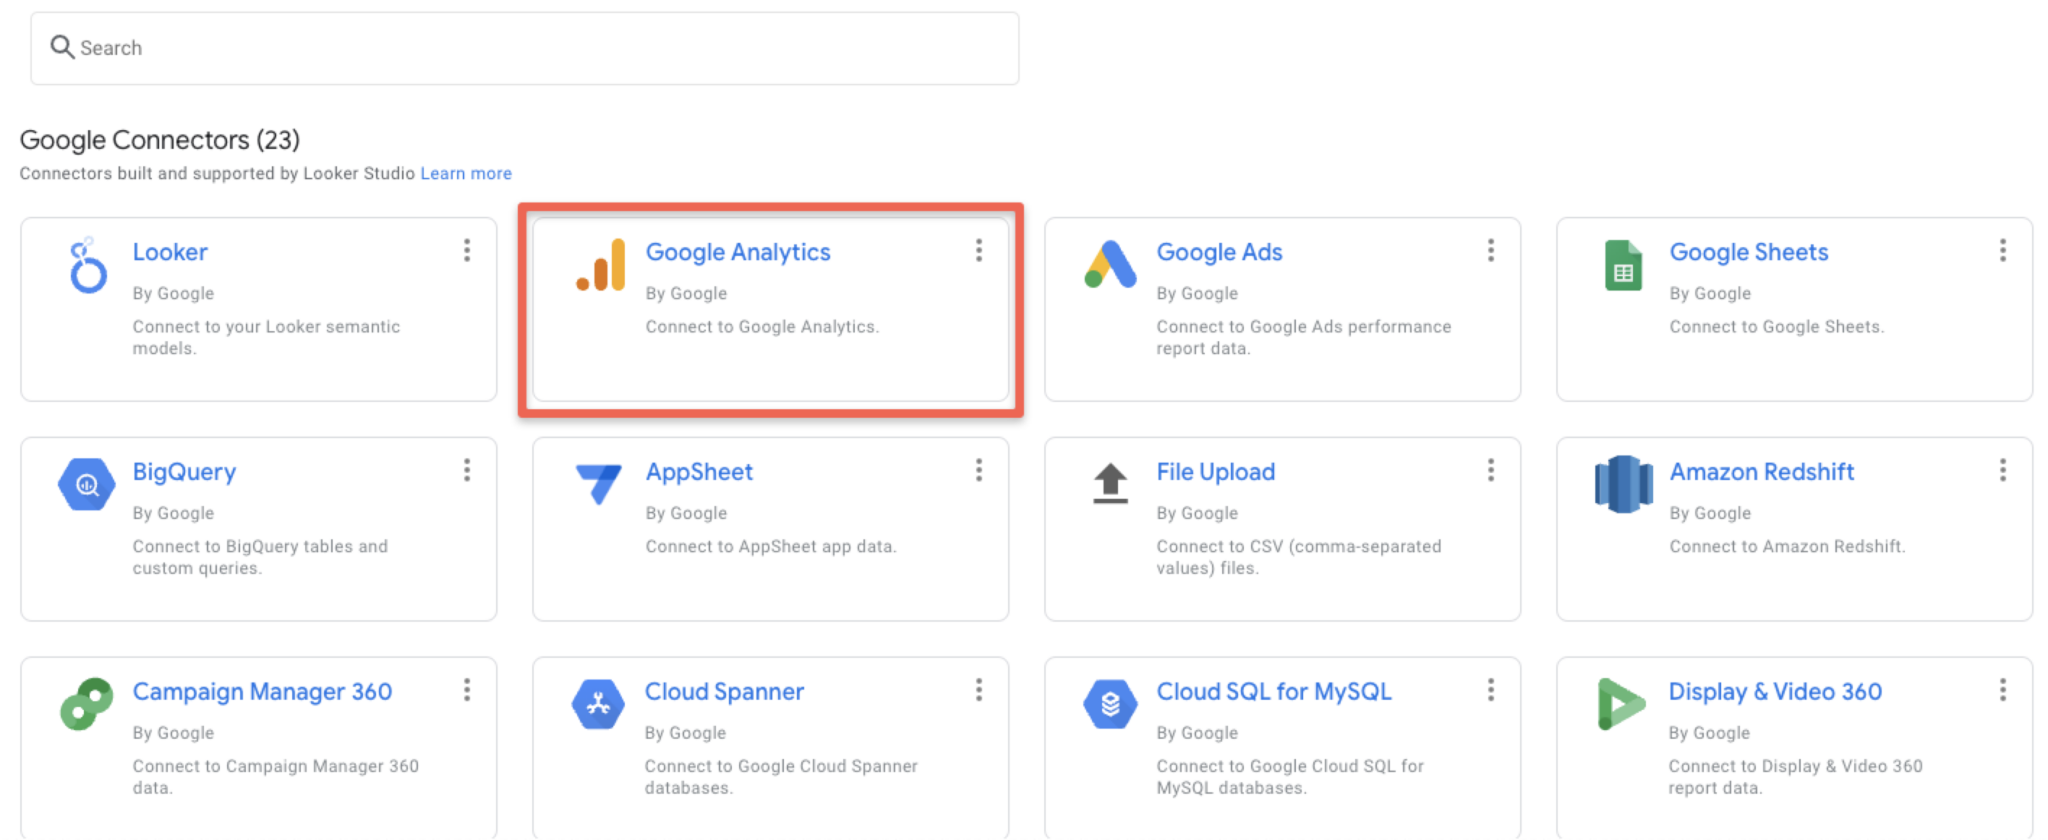Viewport: 2048px width, 840px height.
Task: Click the Amazon Redshift icon
Action: tap(1623, 484)
